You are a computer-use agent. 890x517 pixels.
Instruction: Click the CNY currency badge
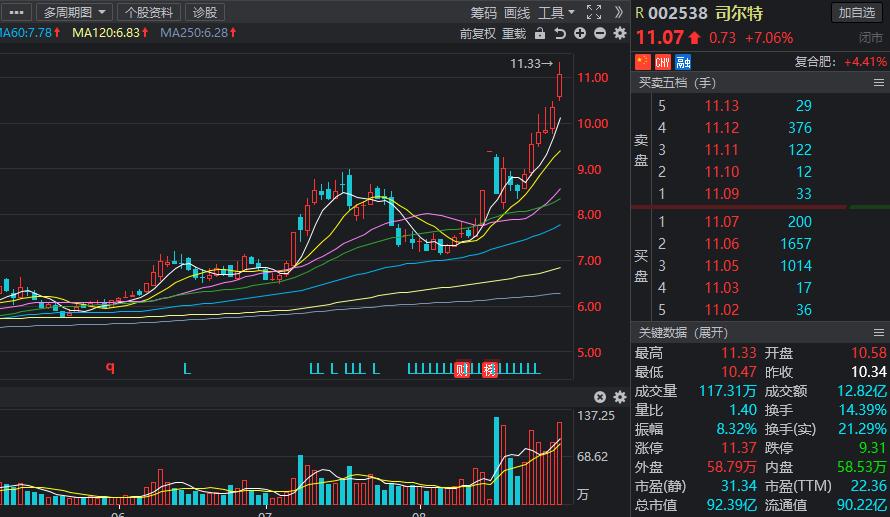click(x=663, y=62)
